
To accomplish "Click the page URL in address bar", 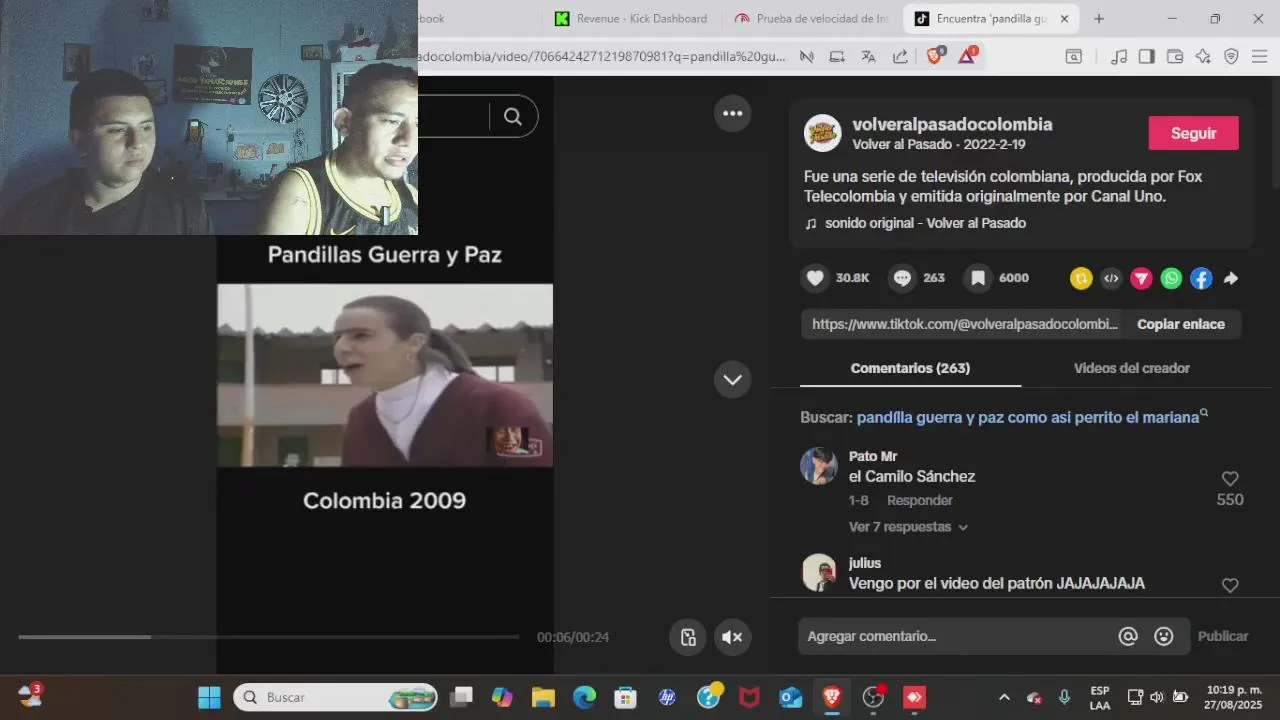I will (602, 57).
